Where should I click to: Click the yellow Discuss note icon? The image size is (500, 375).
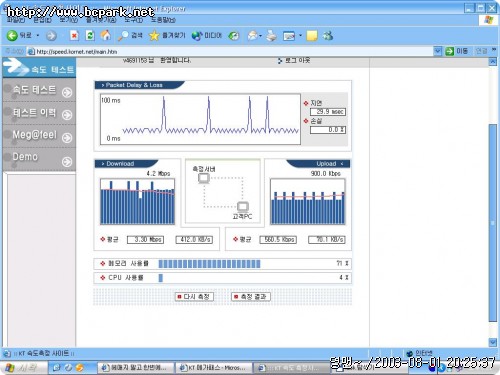(x=312, y=36)
